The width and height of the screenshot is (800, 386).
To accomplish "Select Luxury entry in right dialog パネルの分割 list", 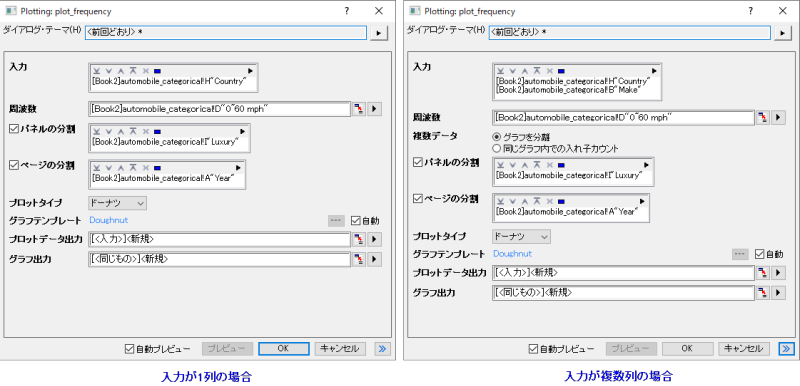I will [569, 175].
